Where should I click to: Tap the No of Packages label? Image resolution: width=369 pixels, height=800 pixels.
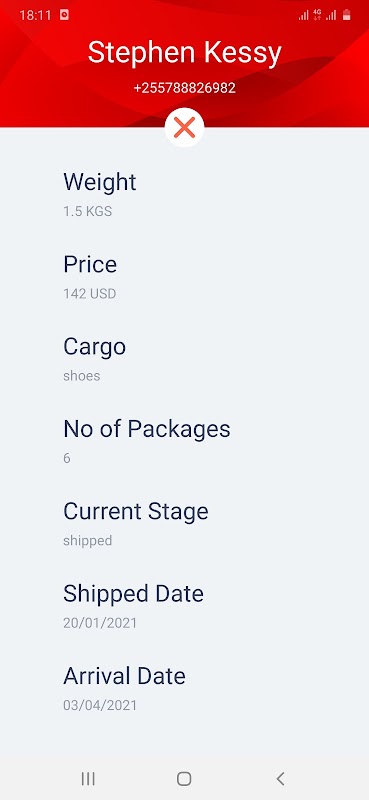point(146,429)
